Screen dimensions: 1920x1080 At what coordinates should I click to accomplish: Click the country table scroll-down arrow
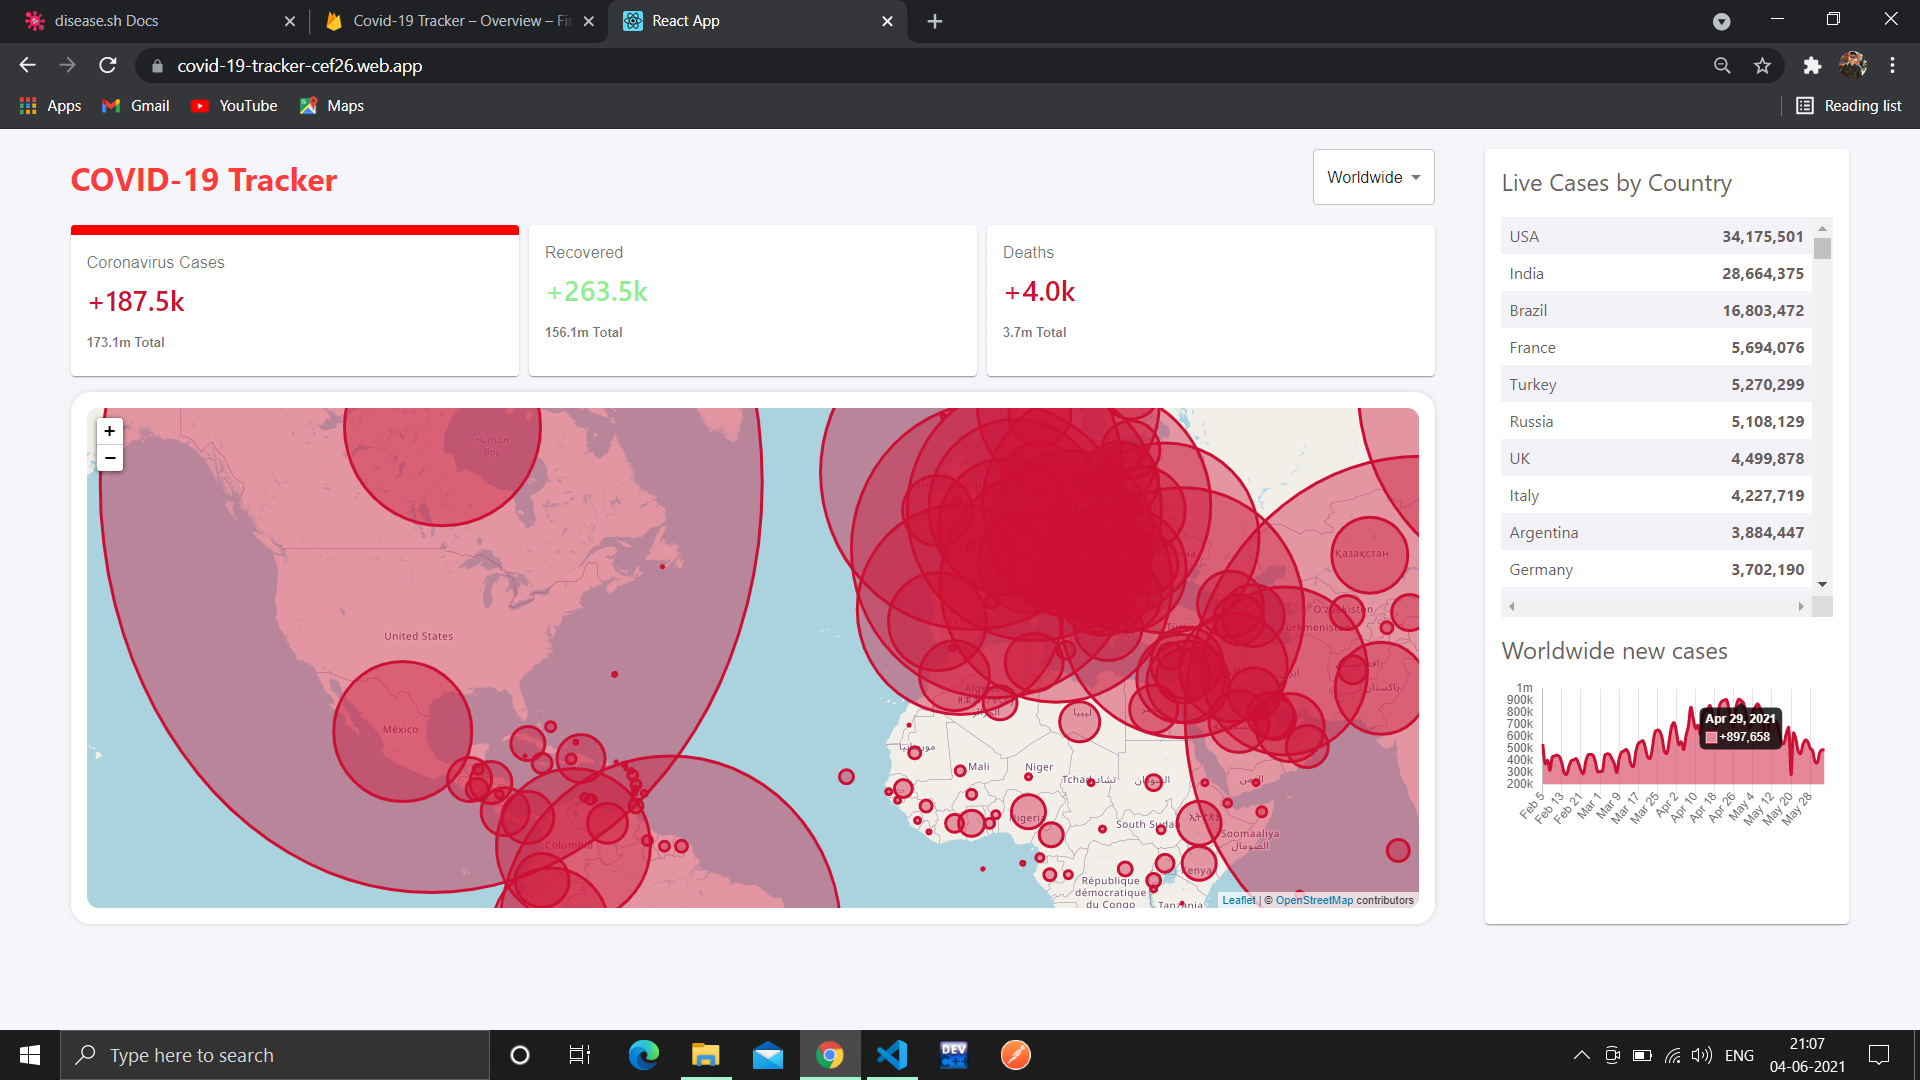click(x=1822, y=584)
